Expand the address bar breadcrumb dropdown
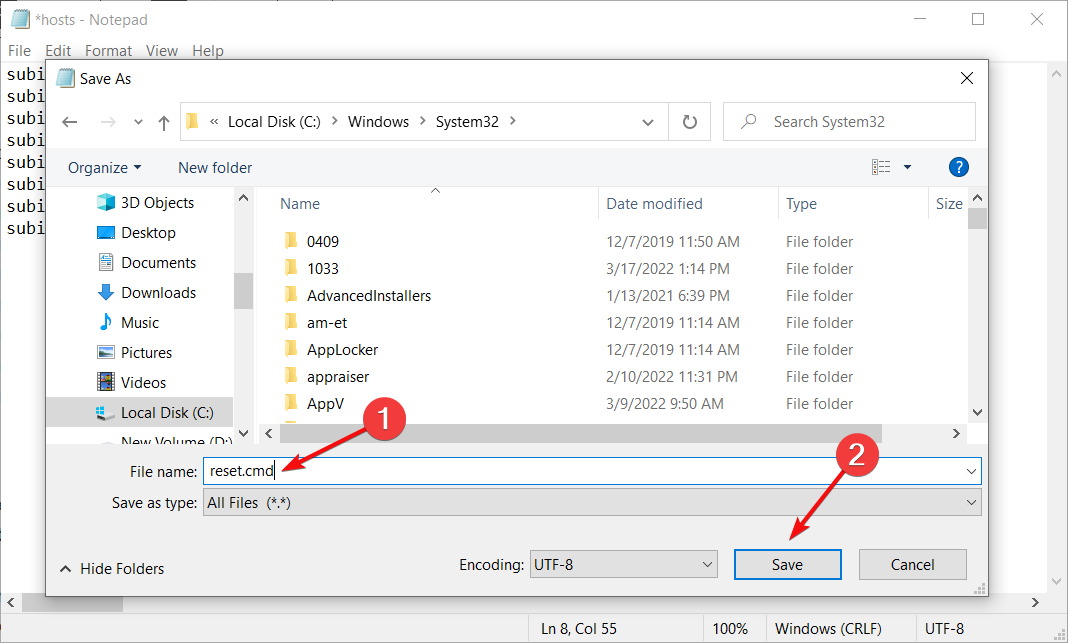 (647, 121)
